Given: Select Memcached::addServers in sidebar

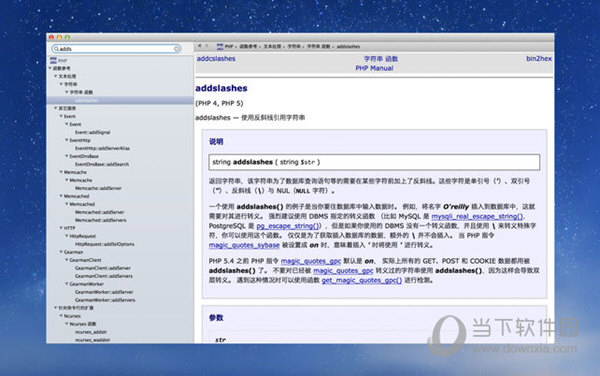Looking at the screenshot, I should pos(101,220).
